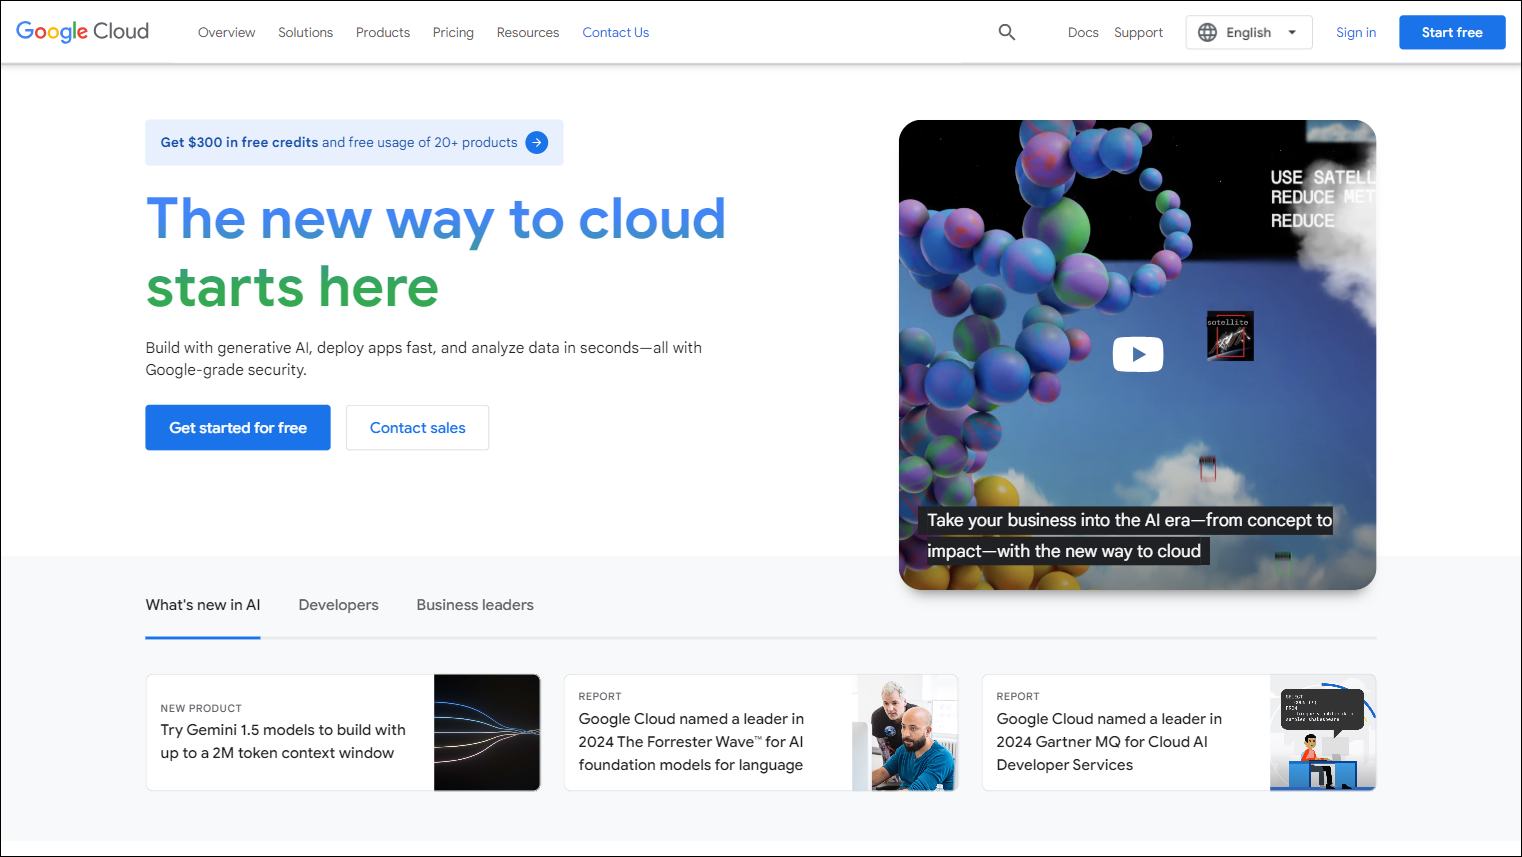Click the Contact Us link
Image resolution: width=1522 pixels, height=857 pixels.
pos(616,32)
